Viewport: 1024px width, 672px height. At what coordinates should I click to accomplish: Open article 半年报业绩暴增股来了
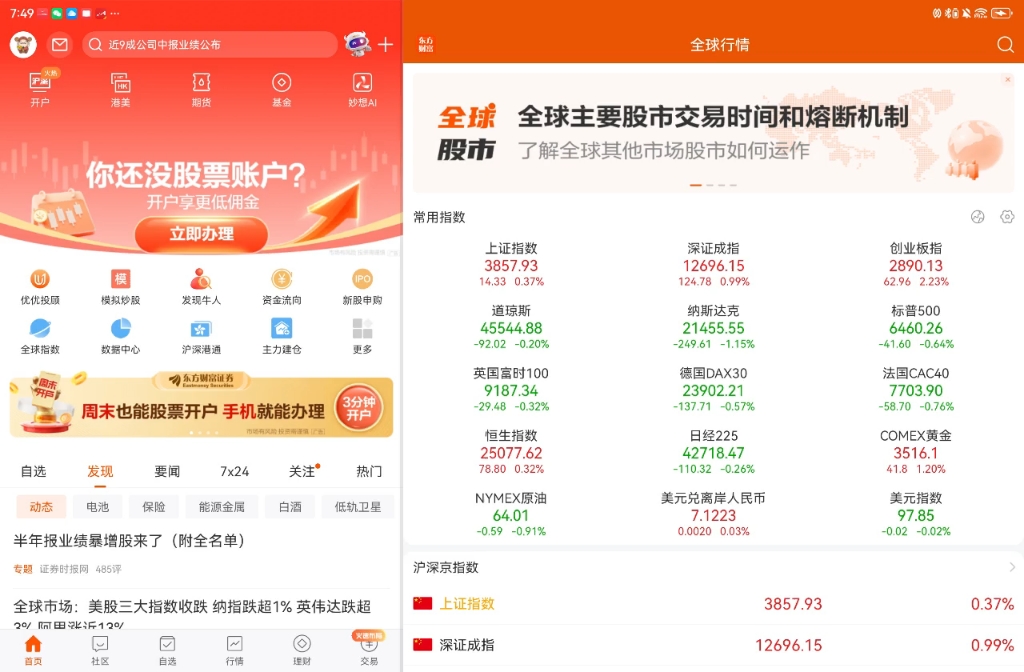coord(201,554)
